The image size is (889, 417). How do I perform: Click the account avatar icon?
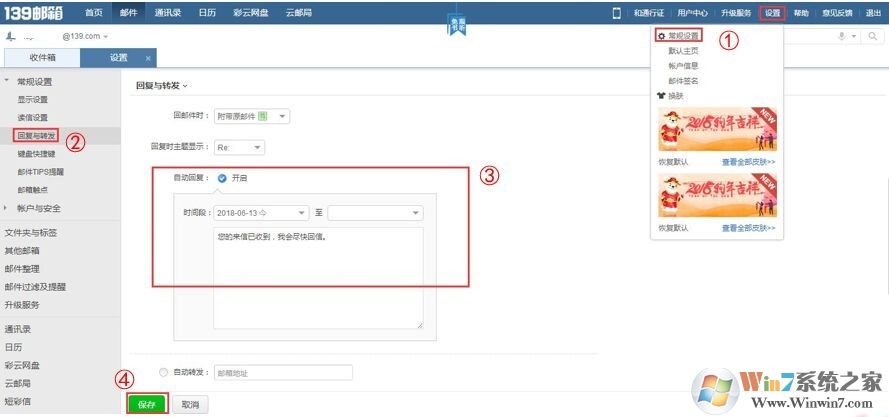pyautogui.click(x=10, y=36)
